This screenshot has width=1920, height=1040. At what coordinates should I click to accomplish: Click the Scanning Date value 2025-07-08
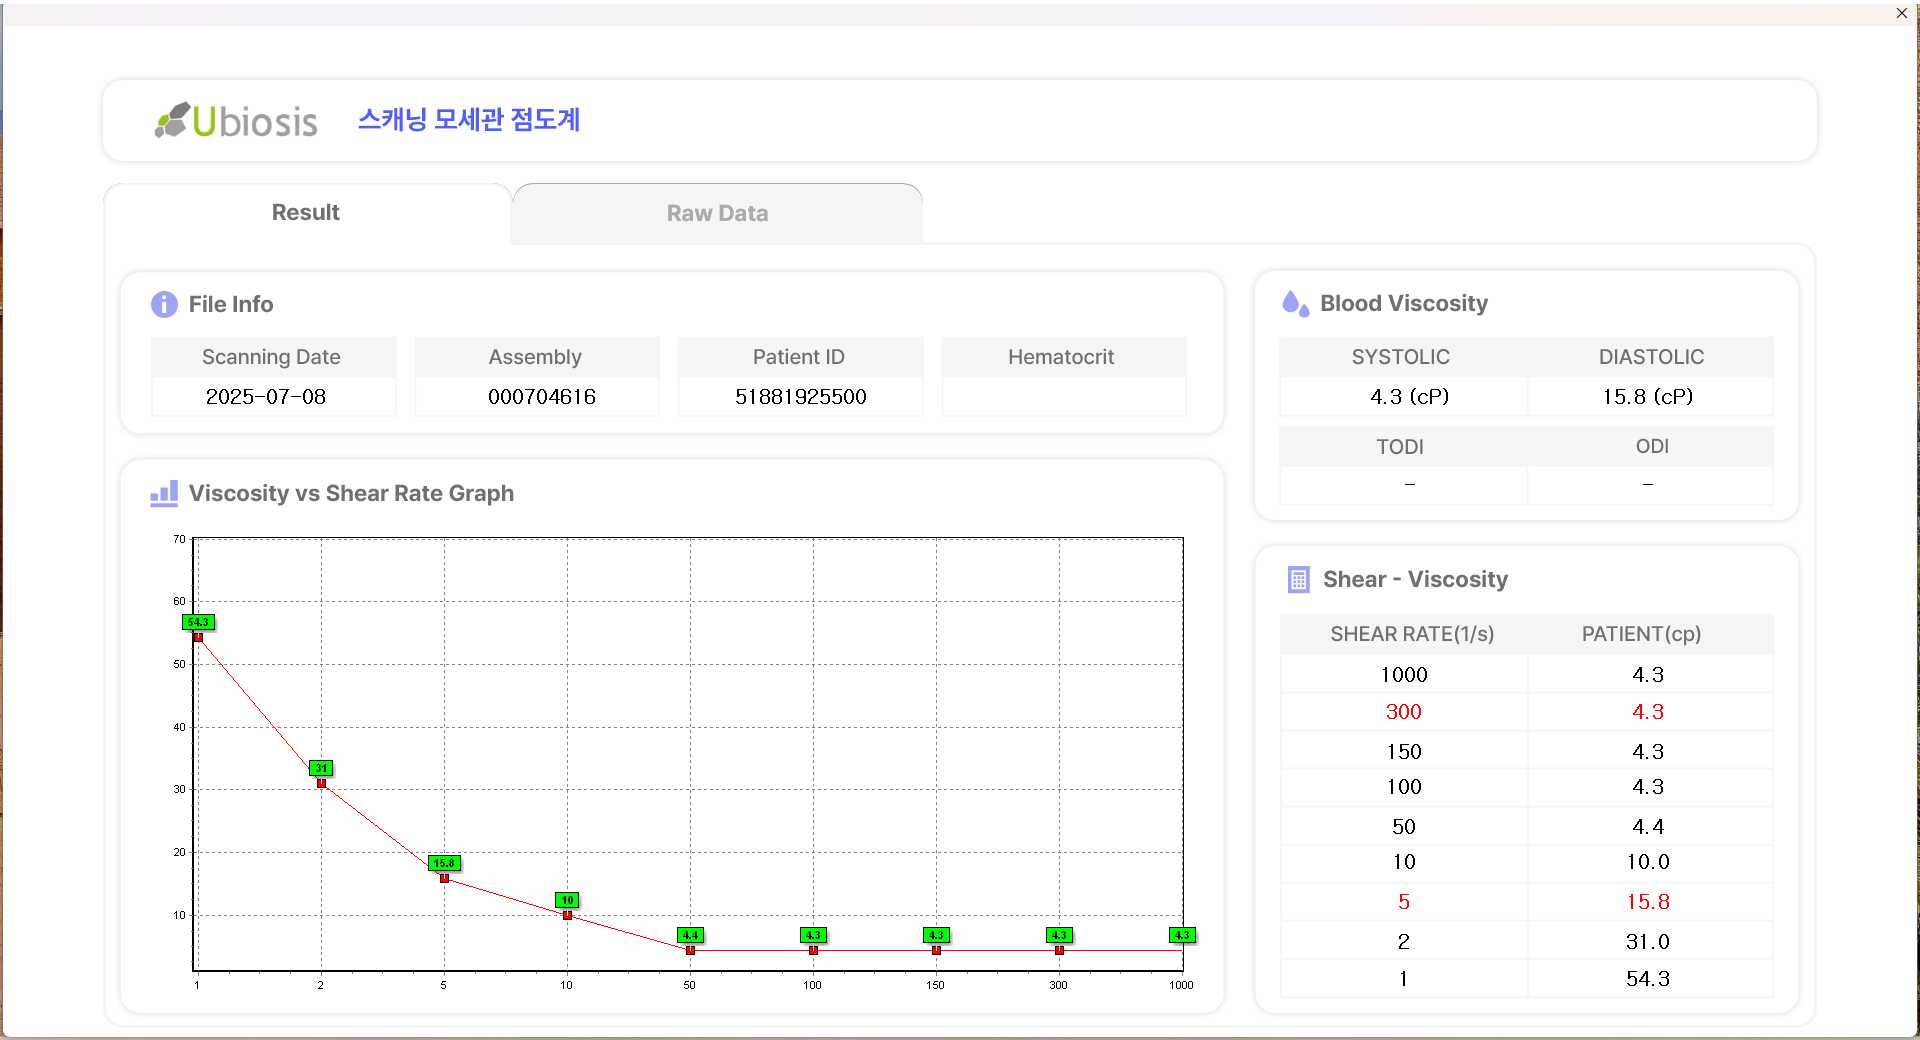(266, 396)
